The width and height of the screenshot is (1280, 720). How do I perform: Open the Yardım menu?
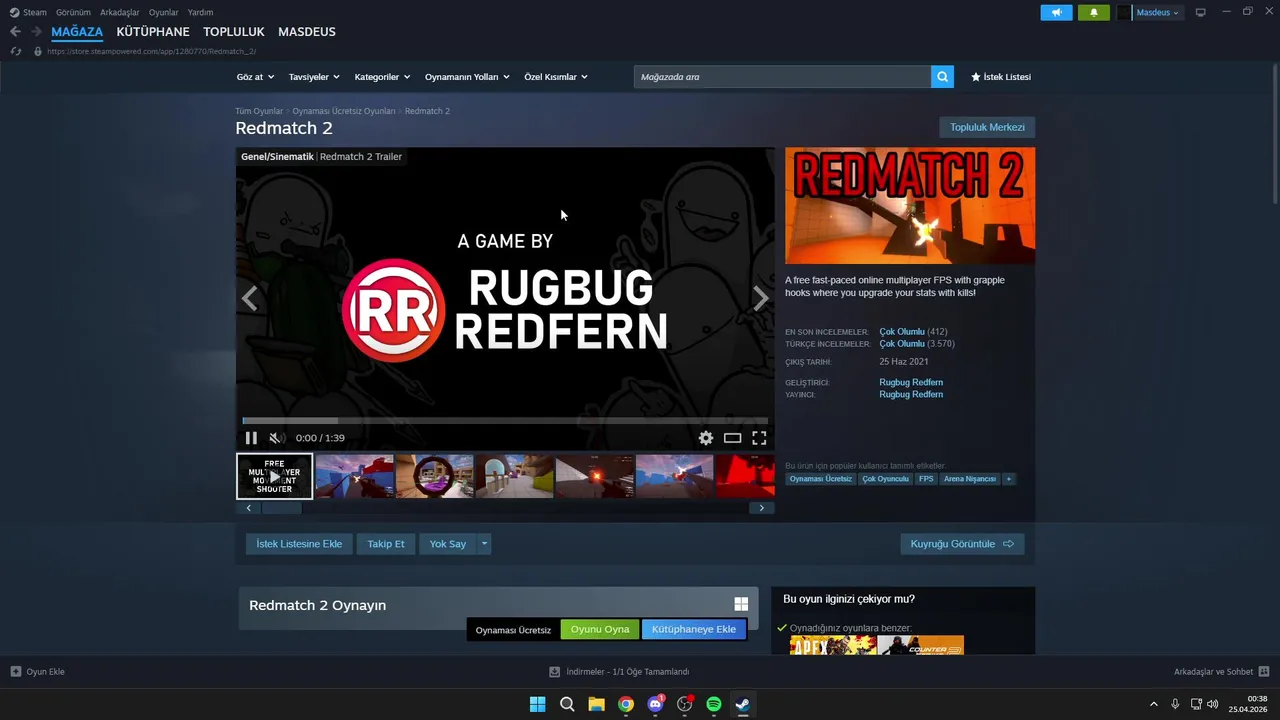click(x=200, y=12)
